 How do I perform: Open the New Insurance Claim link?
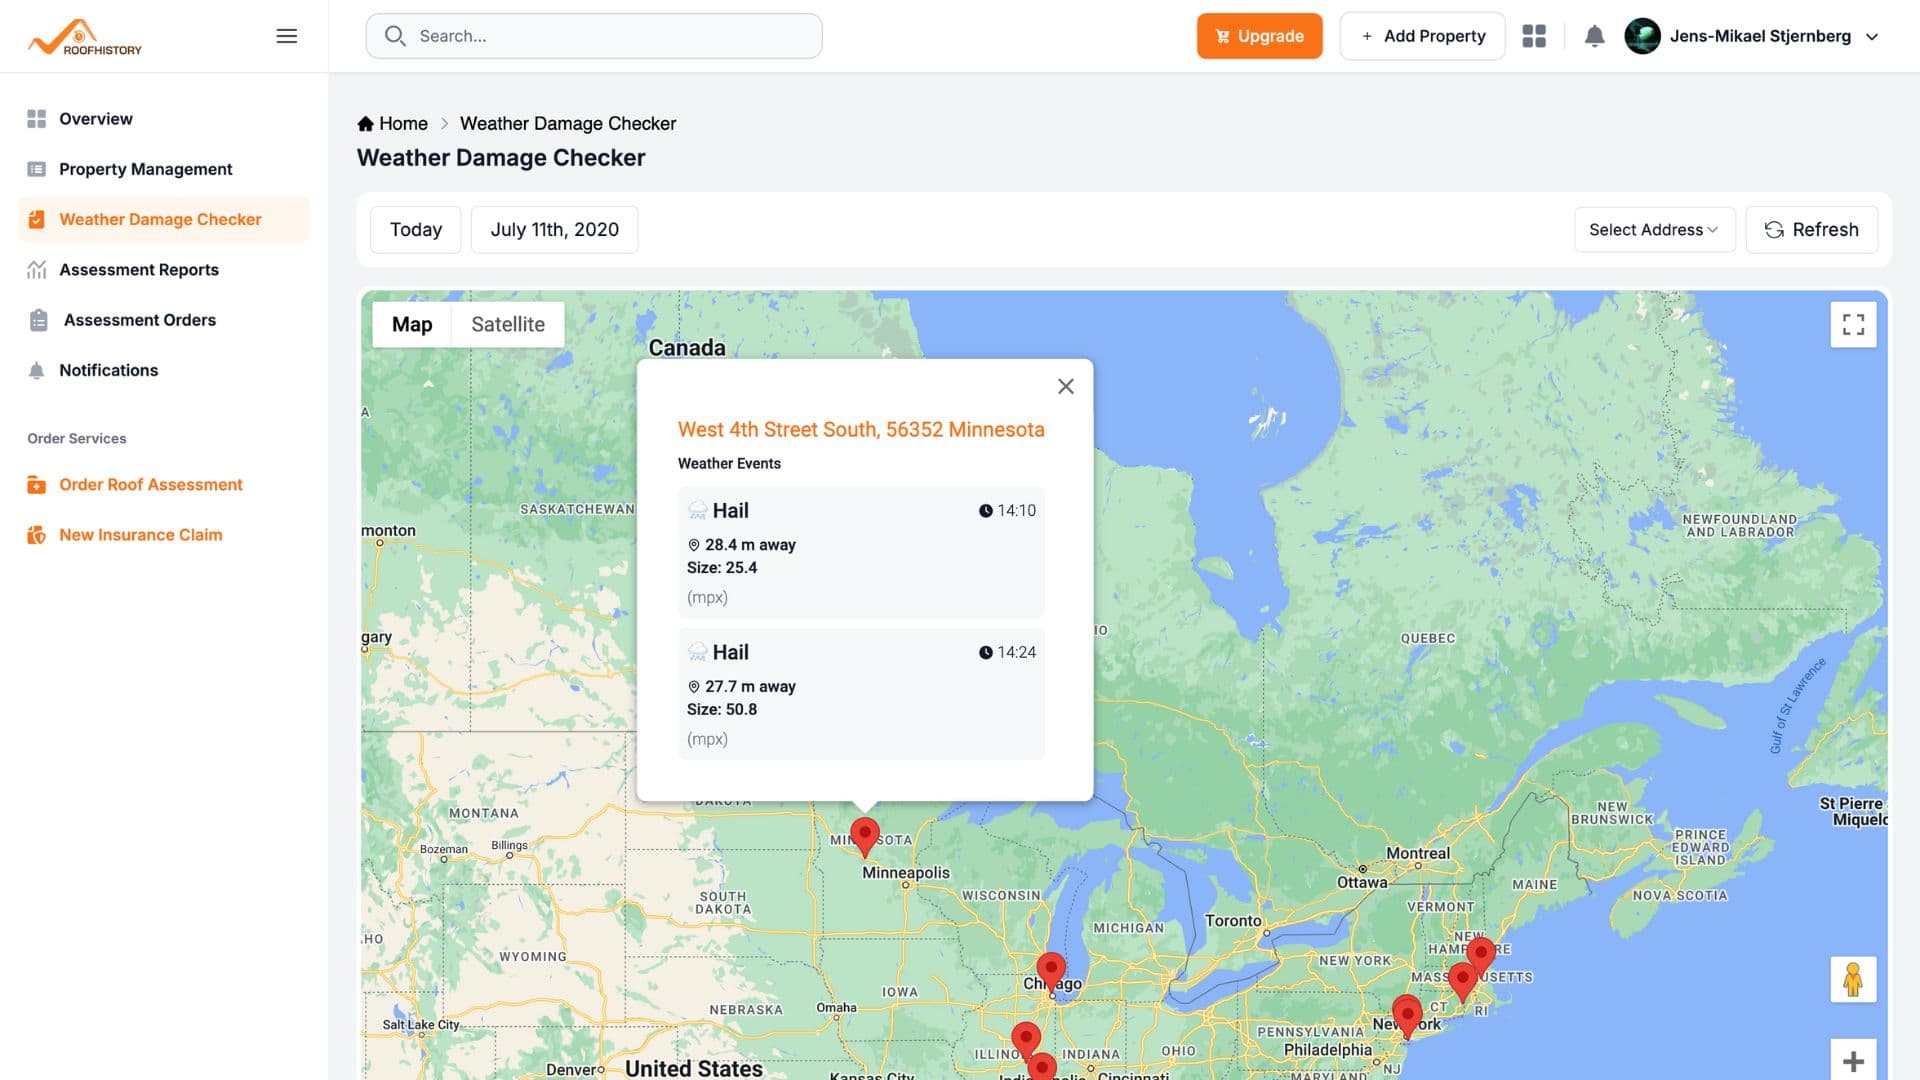point(140,535)
